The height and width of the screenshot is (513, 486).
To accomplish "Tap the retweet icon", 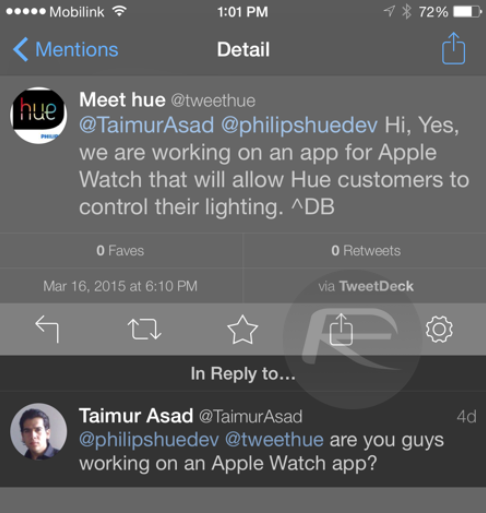I will (145, 329).
